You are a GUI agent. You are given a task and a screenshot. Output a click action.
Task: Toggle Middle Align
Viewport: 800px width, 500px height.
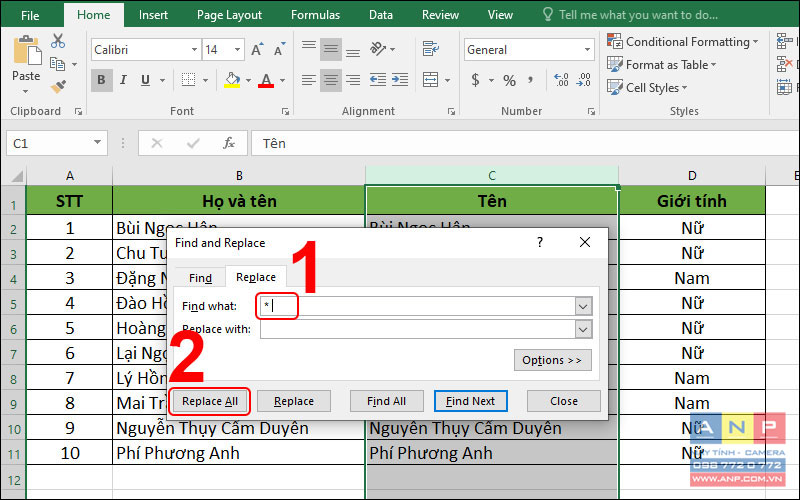[331, 49]
